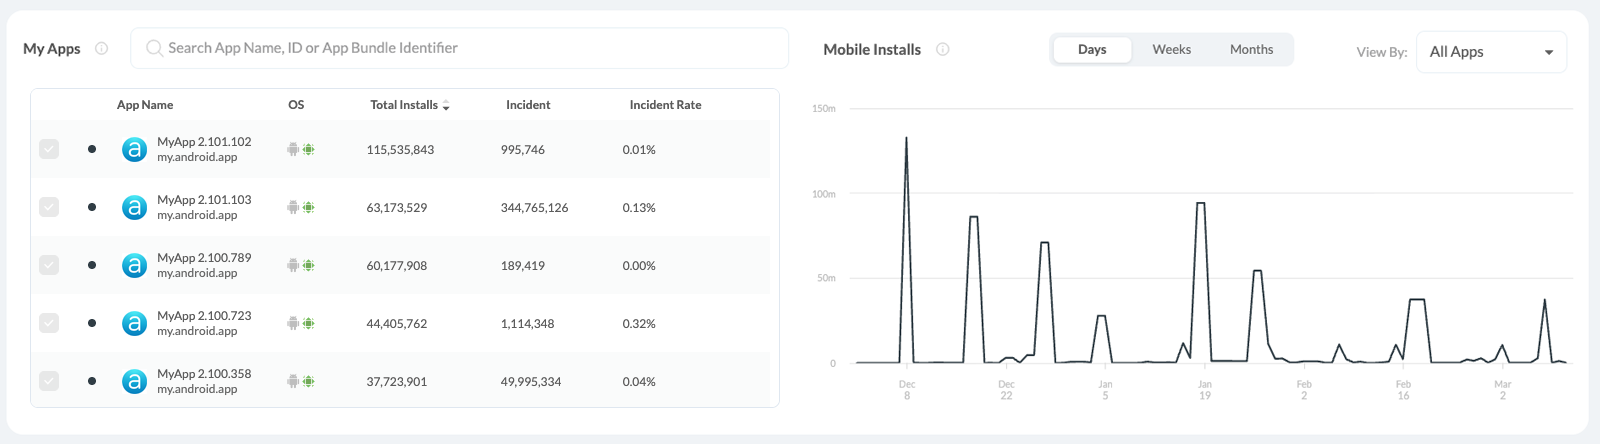This screenshot has height=444, width=1600.
Task: Open the All Apps view-by dropdown
Action: [x=1491, y=52]
